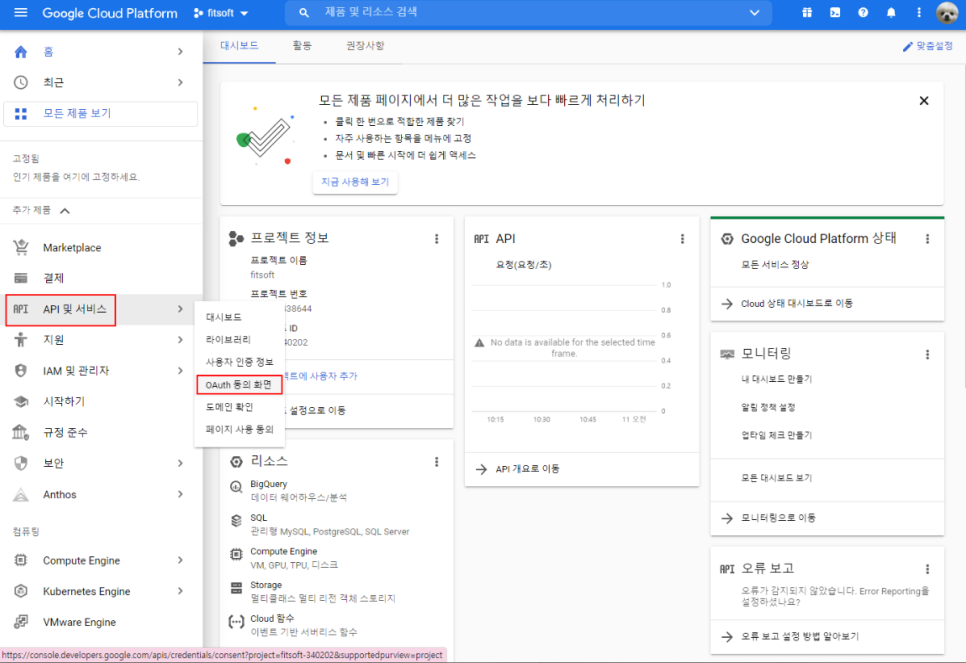Click the Recent clock icon

(21, 82)
